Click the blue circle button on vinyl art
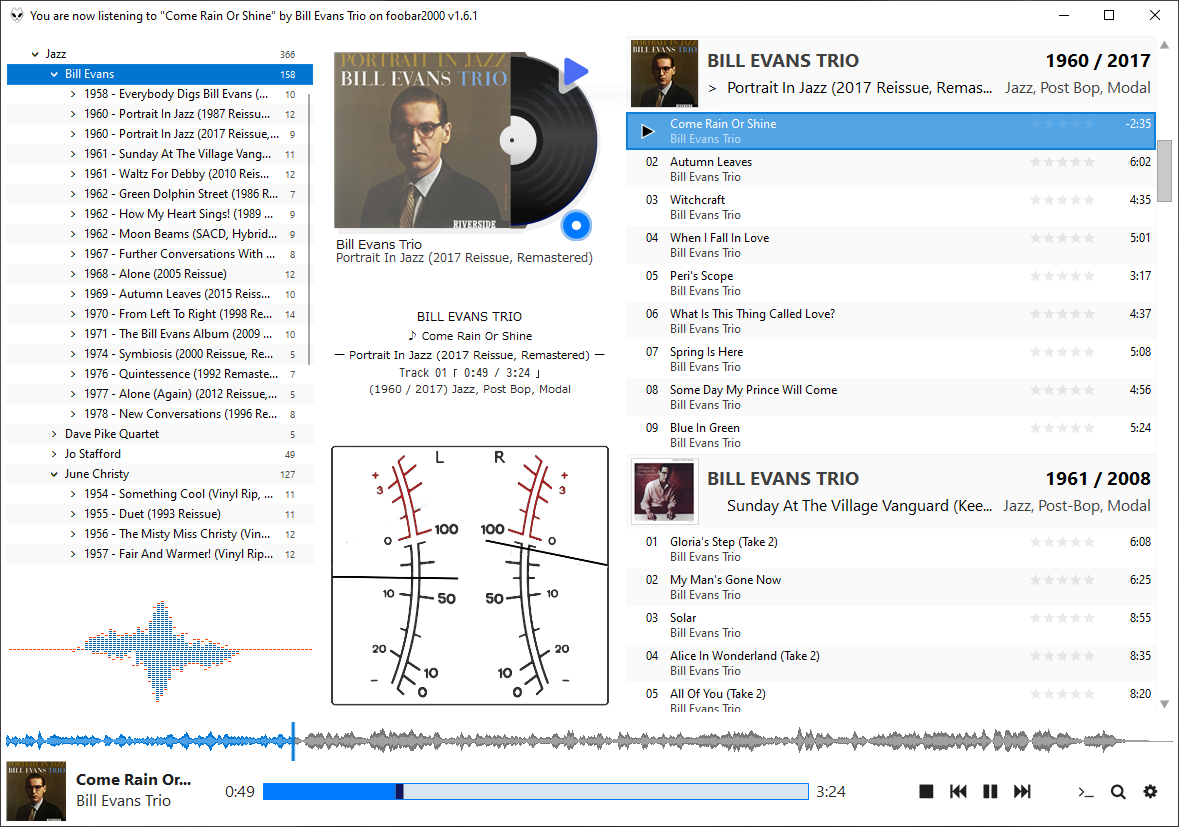 tap(576, 225)
